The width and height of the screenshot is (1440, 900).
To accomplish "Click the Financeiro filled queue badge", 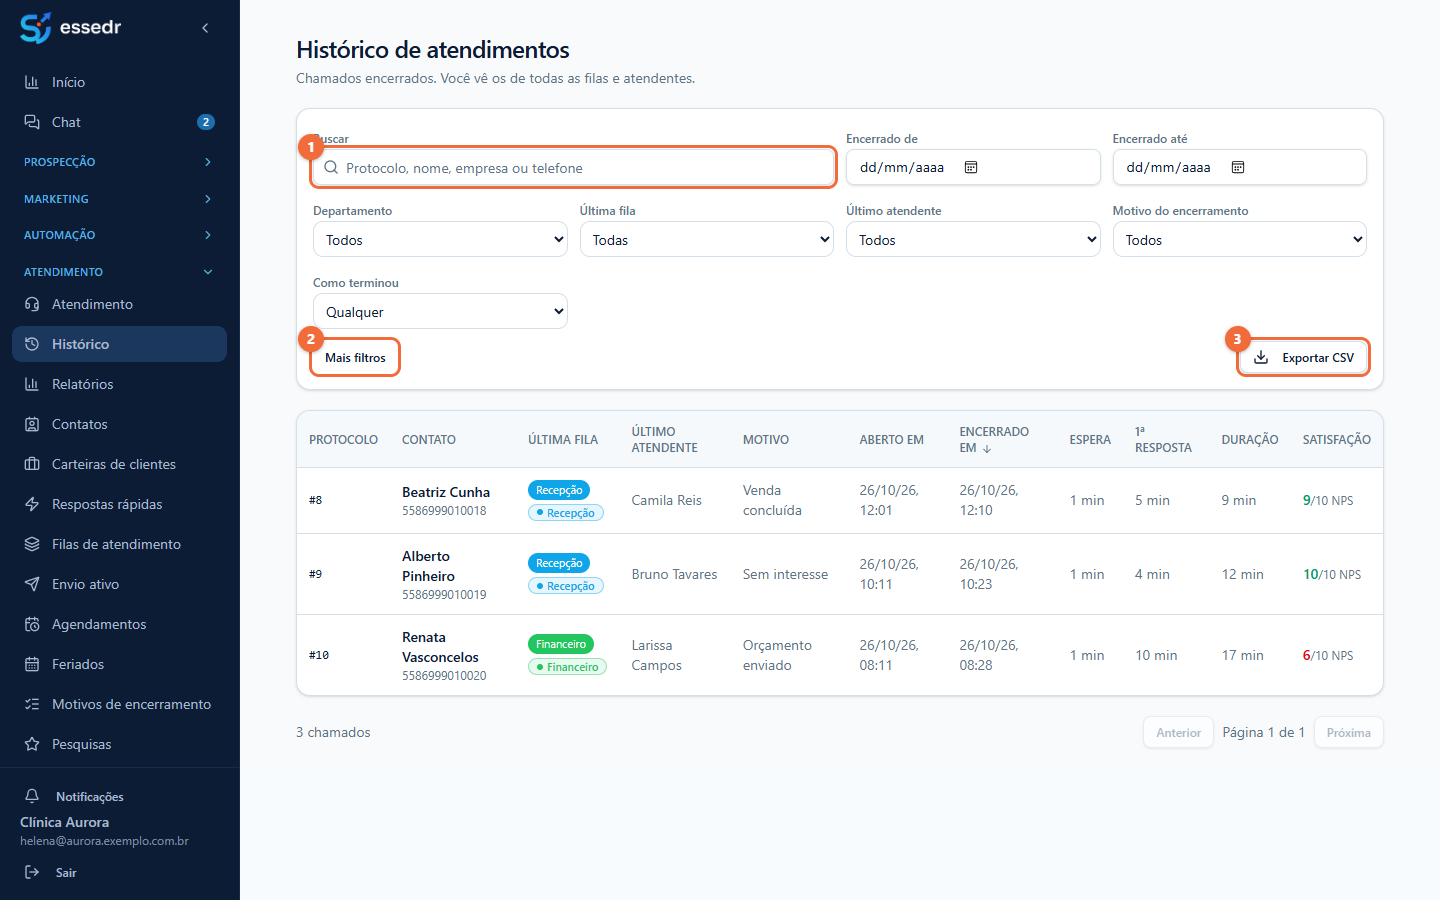I will coord(561,644).
